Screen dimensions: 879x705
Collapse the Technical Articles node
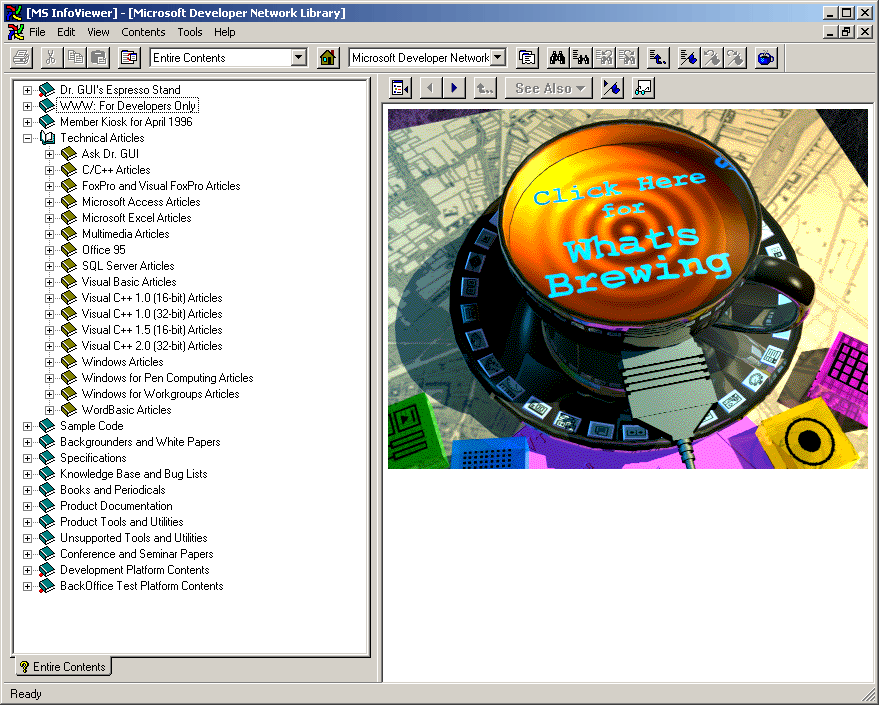27,138
